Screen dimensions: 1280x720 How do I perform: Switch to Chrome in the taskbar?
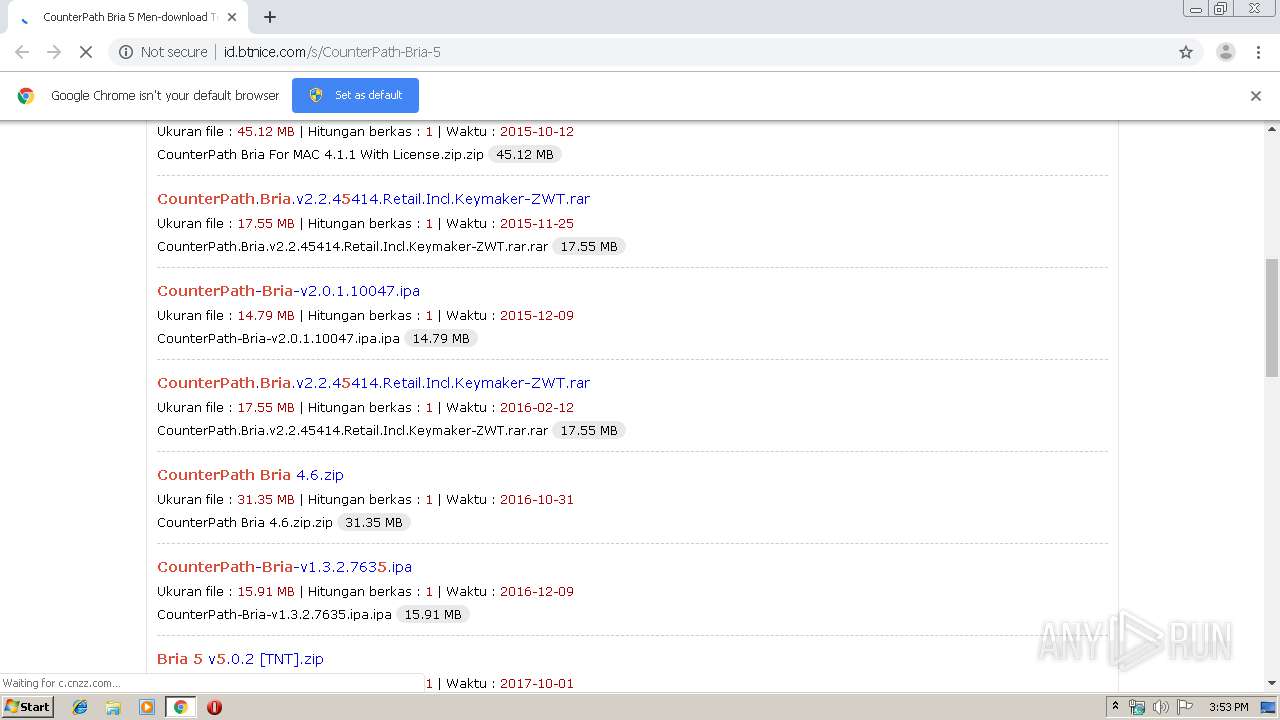point(180,707)
